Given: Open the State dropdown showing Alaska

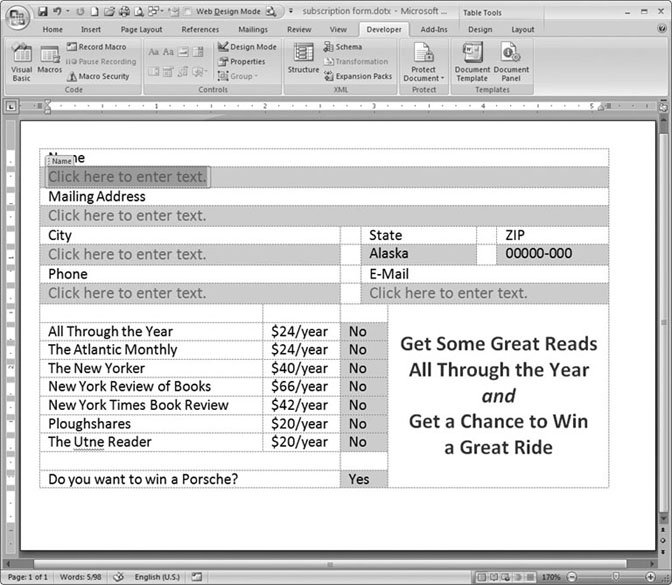Looking at the screenshot, I should (x=418, y=254).
